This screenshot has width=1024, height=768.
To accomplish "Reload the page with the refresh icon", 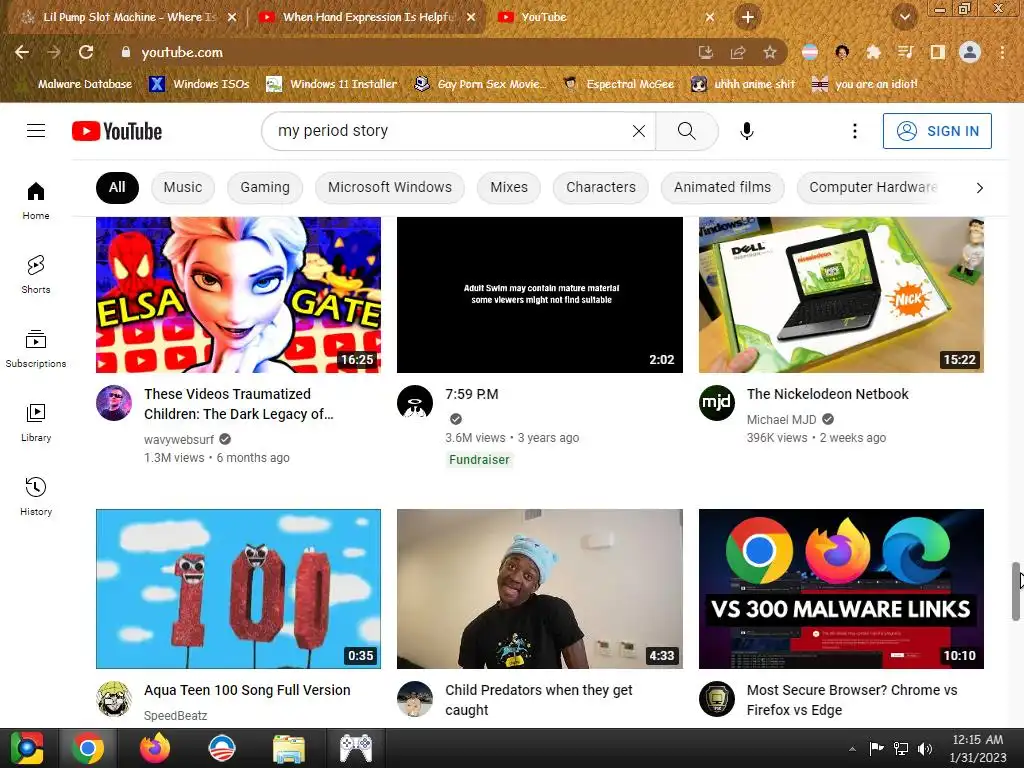I will pyautogui.click(x=86, y=52).
